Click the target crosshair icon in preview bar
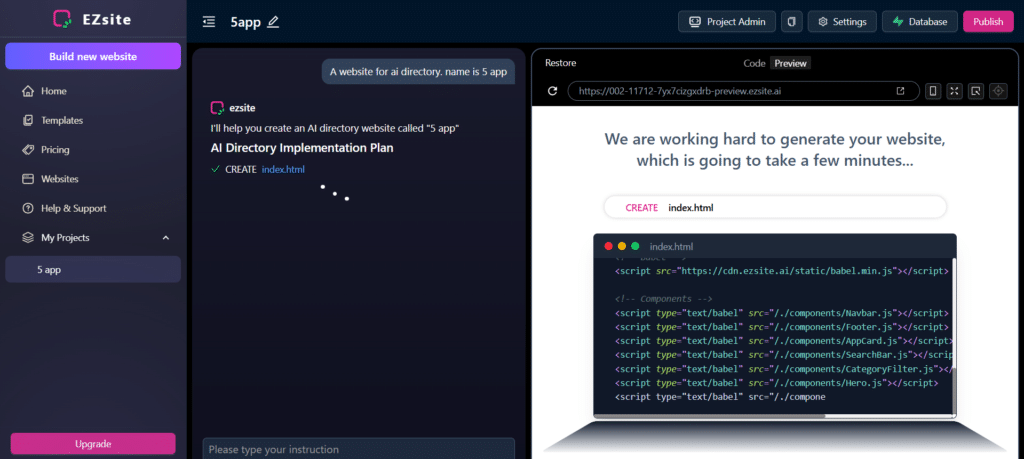 point(998,91)
